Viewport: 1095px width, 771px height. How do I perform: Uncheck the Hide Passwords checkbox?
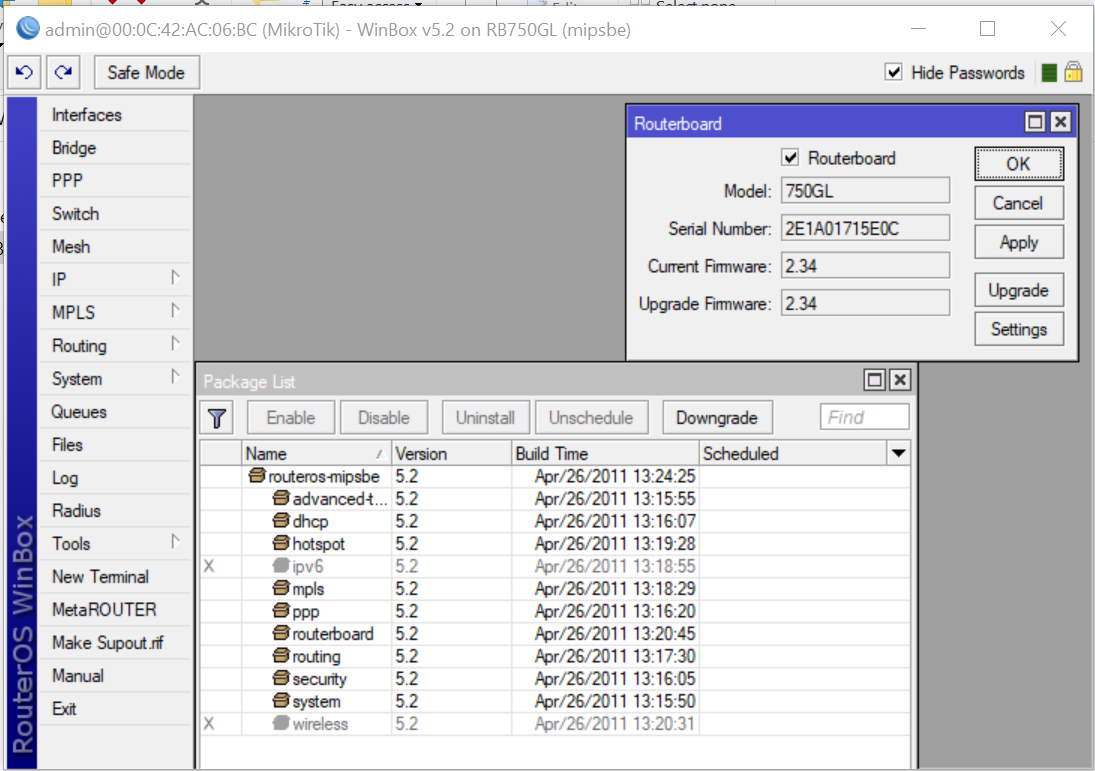click(x=894, y=72)
